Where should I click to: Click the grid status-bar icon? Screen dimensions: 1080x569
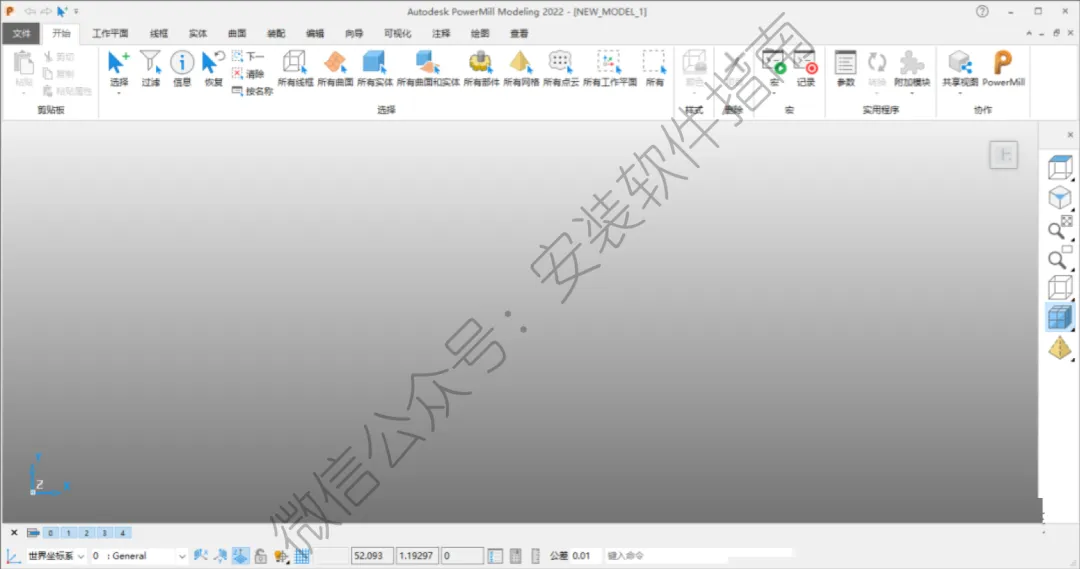(302, 555)
